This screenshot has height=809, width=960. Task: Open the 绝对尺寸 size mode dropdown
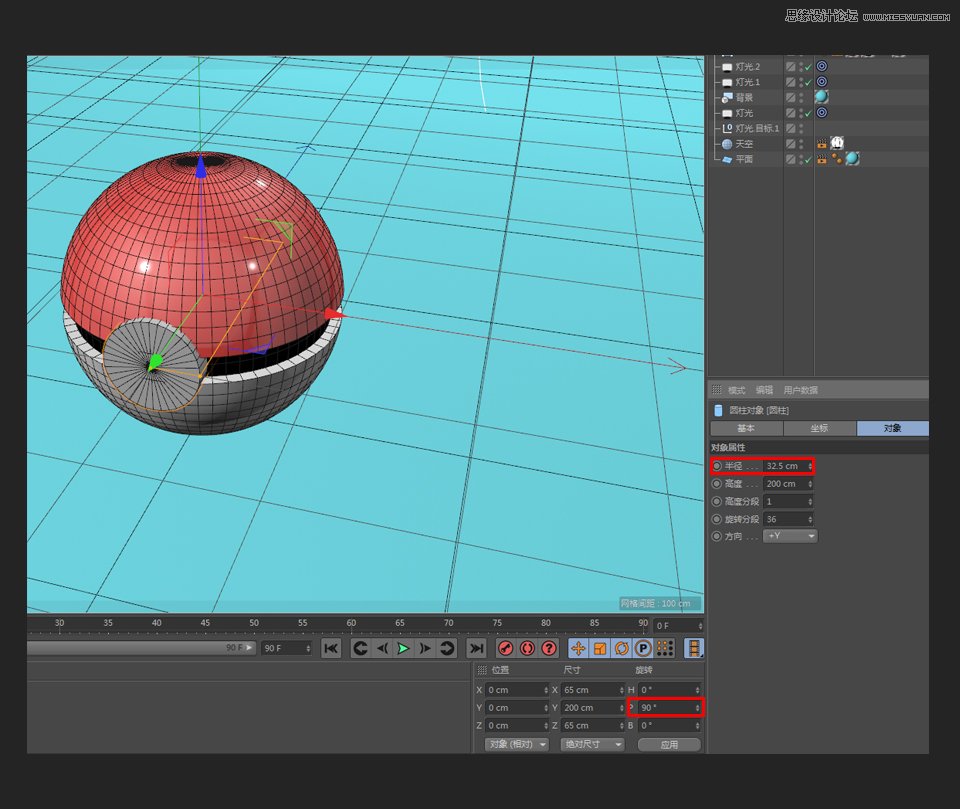pyautogui.click(x=592, y=744)
